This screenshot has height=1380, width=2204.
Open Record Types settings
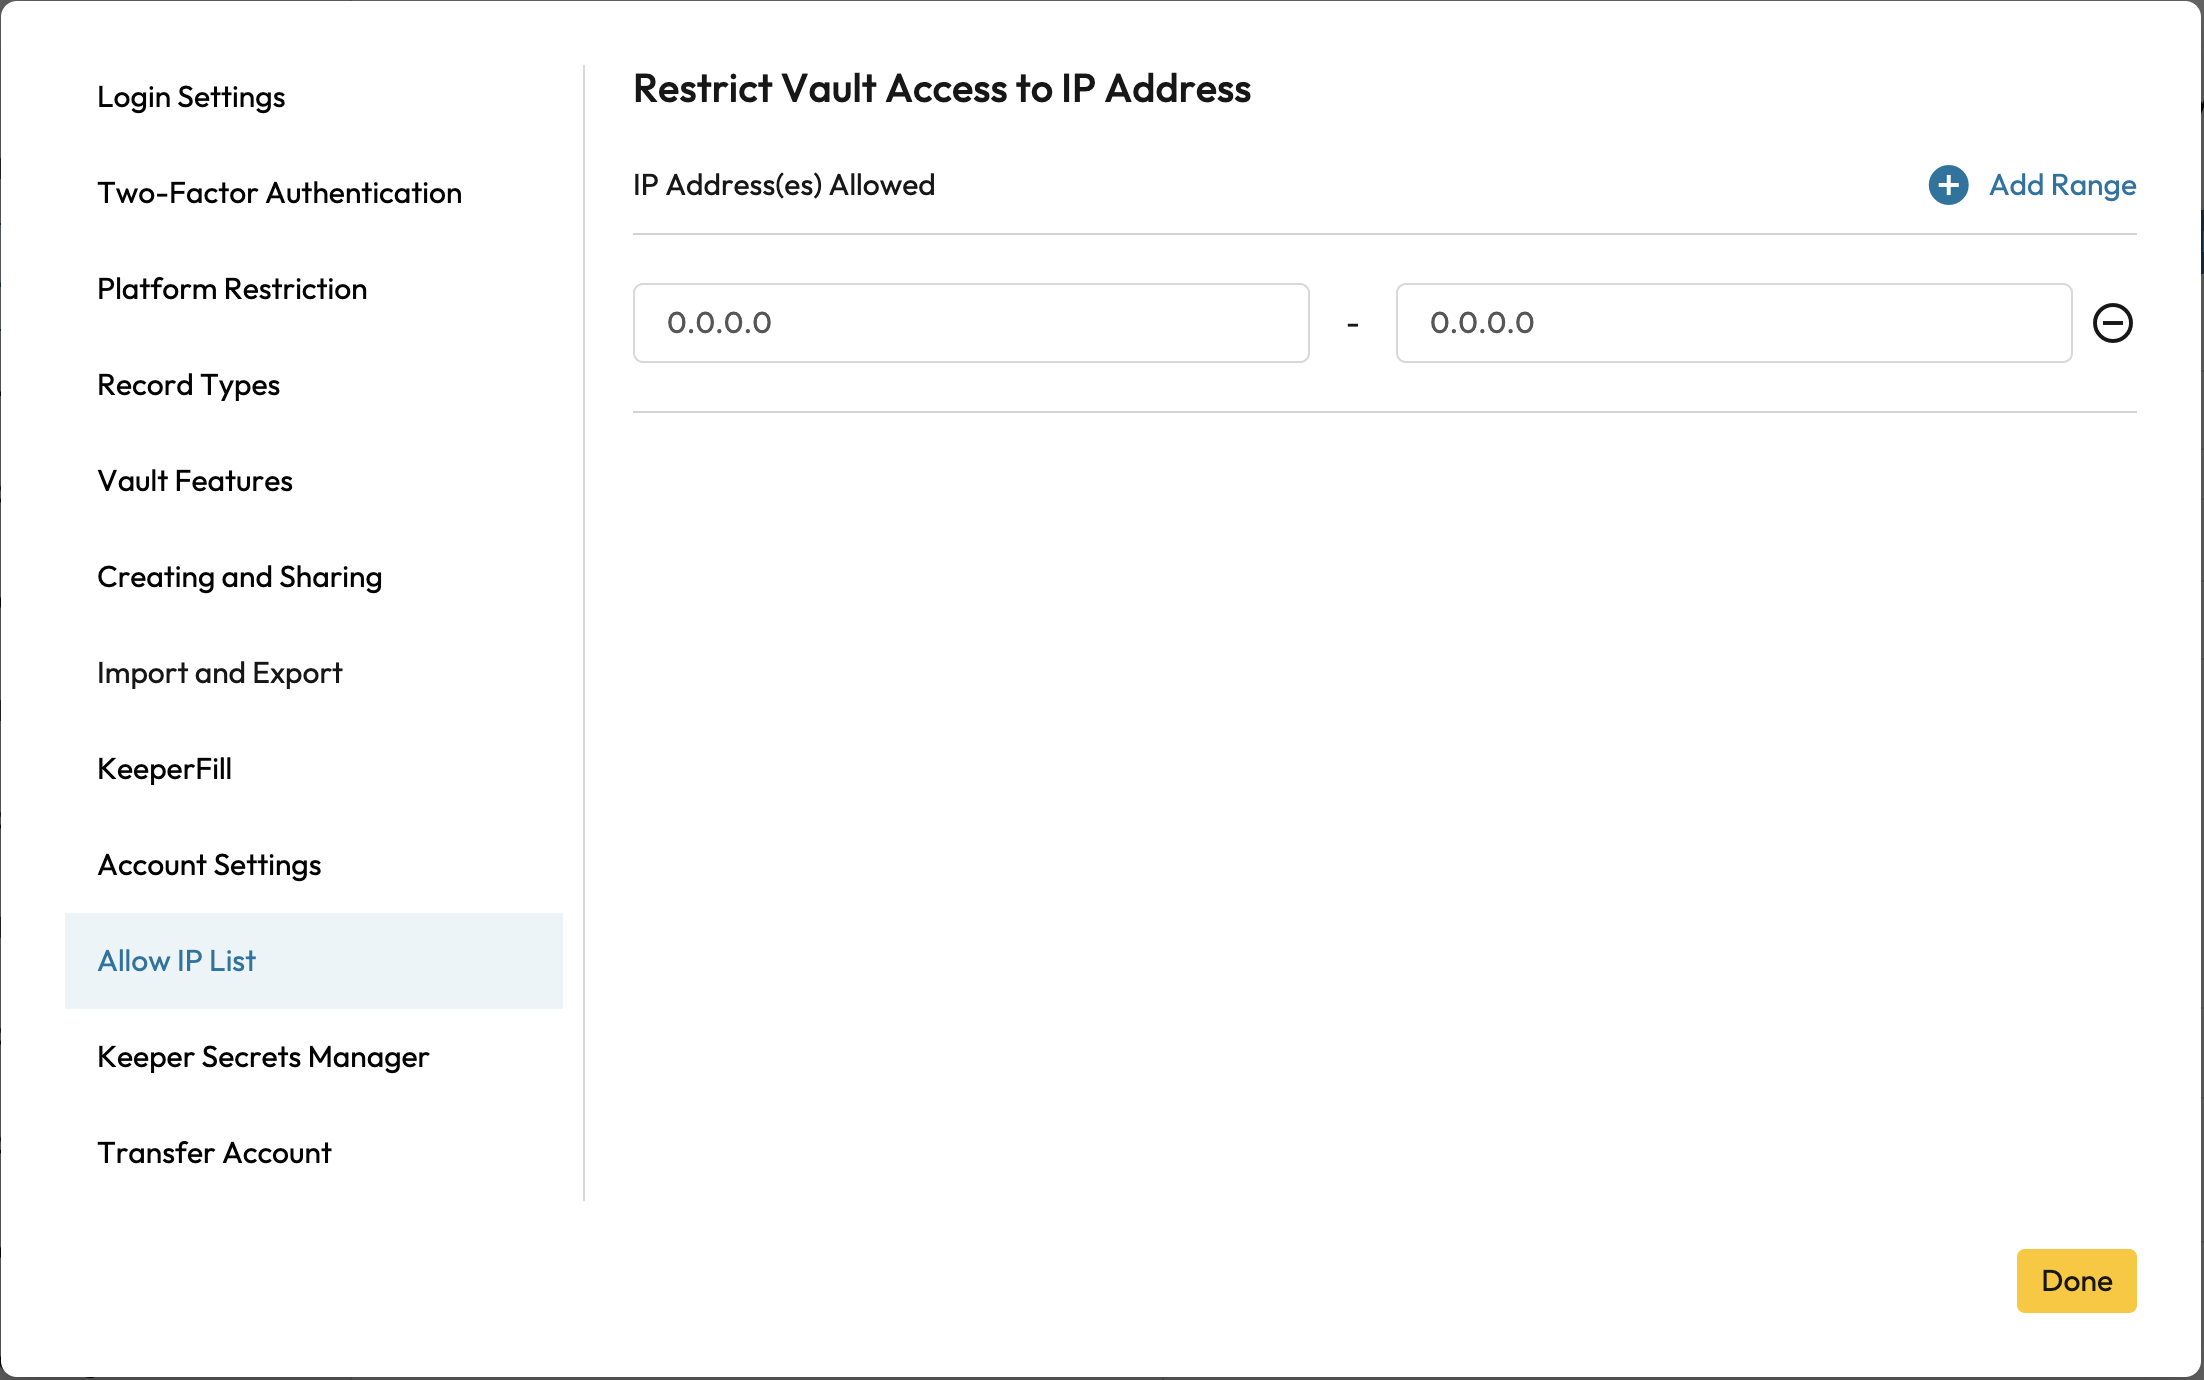pos(188,385)
